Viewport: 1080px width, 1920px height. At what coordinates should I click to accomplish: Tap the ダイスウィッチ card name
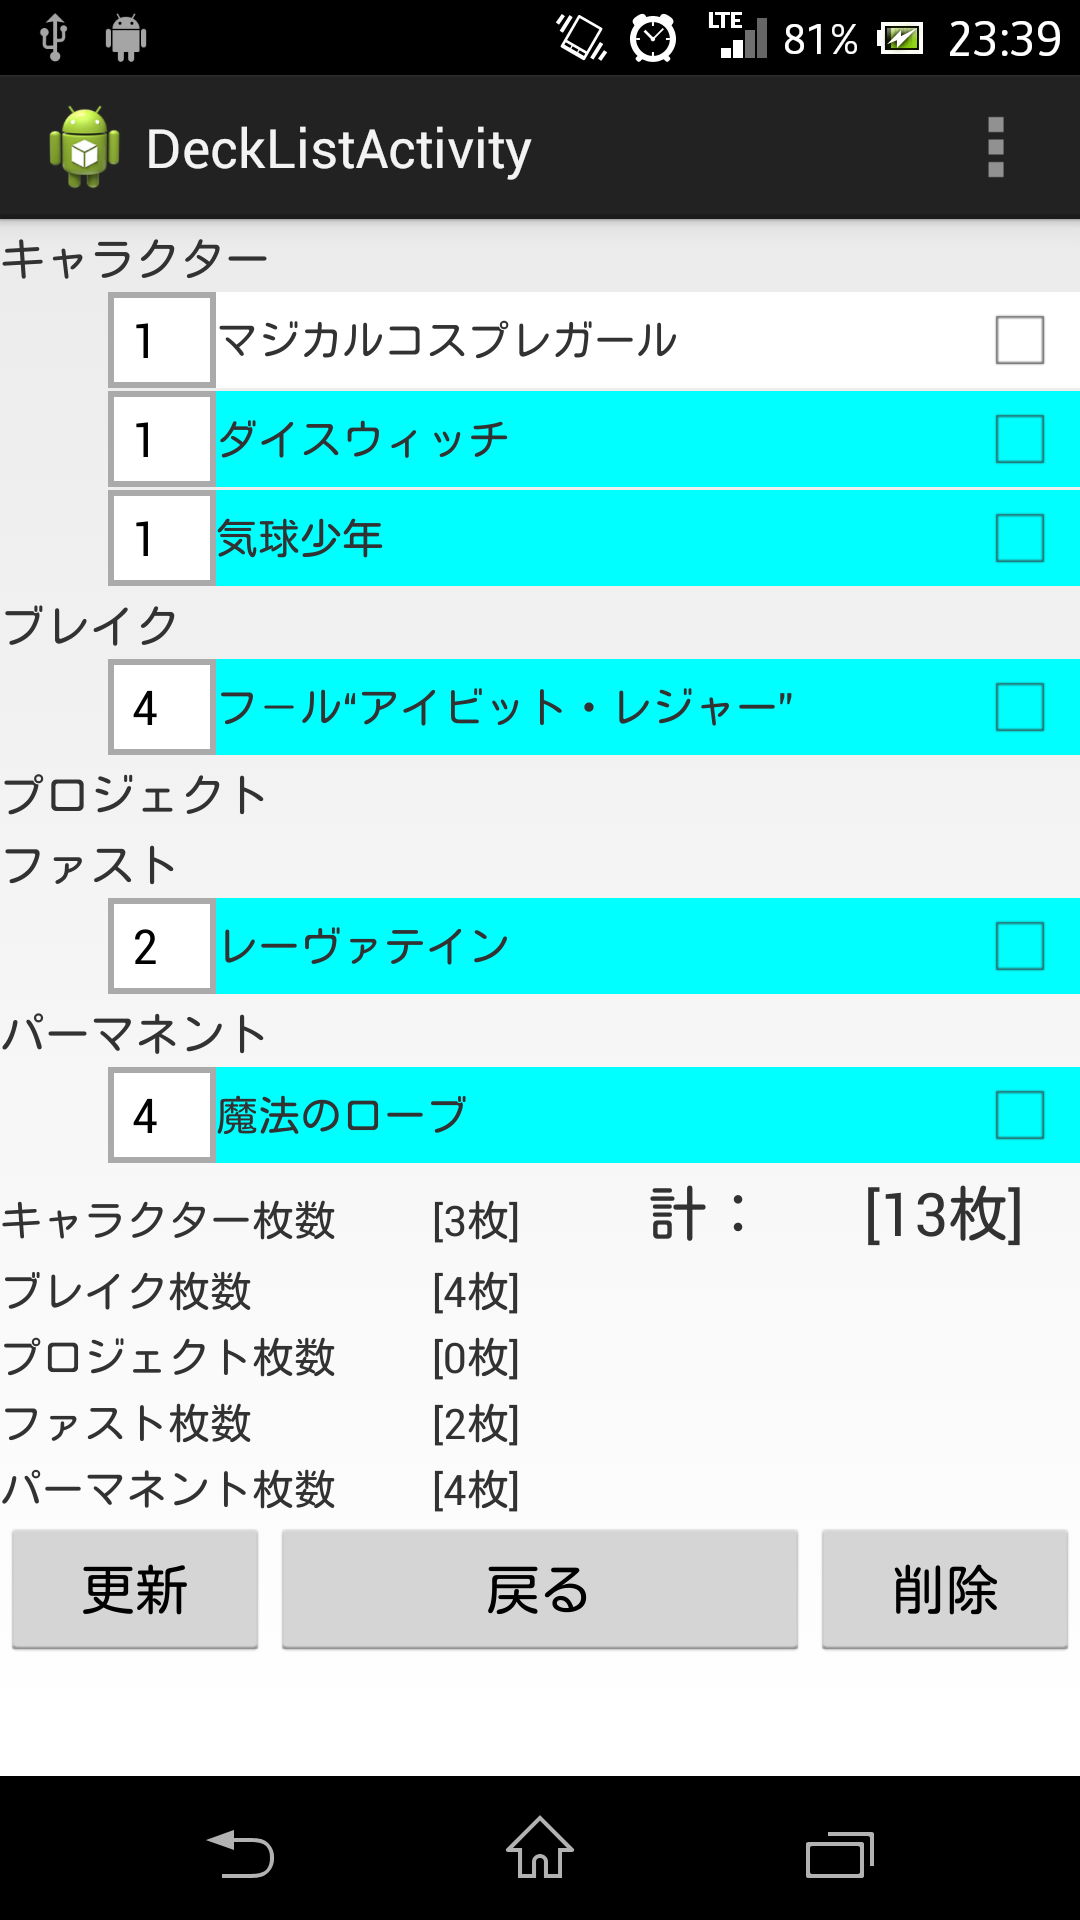tap(363, 439)
